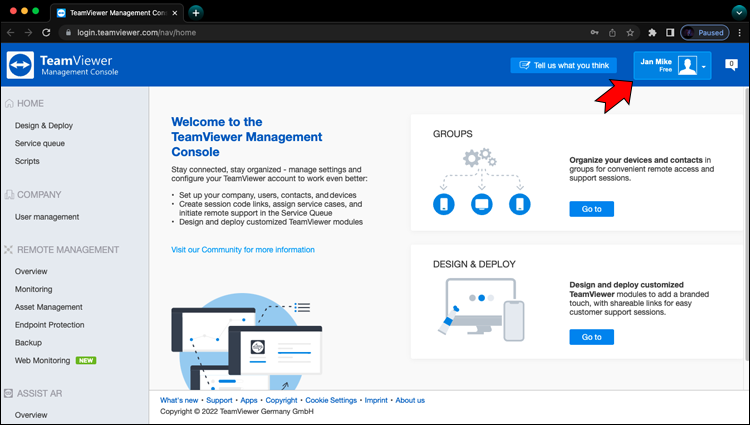Click the HOME house icon in sidebar
Image resolution: width=750 pixels, height=425 pixels.
point(9,103)
